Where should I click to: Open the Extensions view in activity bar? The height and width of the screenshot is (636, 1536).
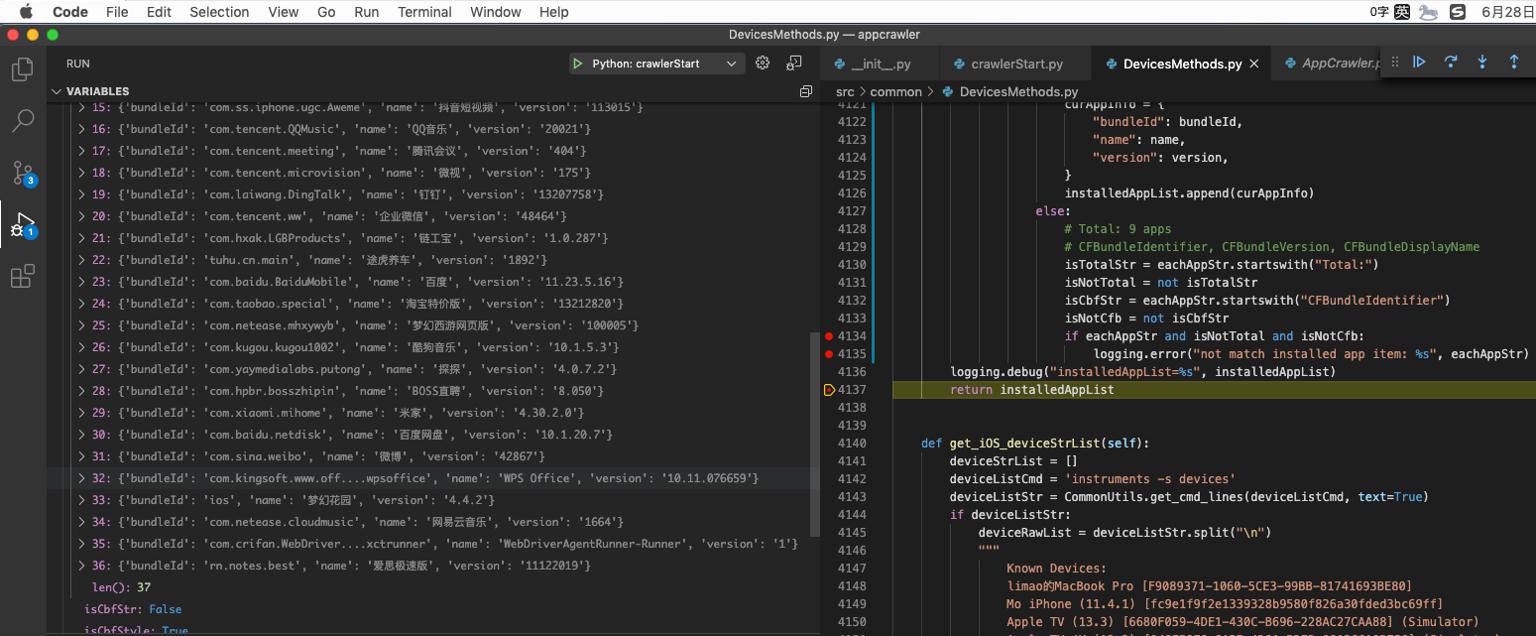(x=22, y=277)
